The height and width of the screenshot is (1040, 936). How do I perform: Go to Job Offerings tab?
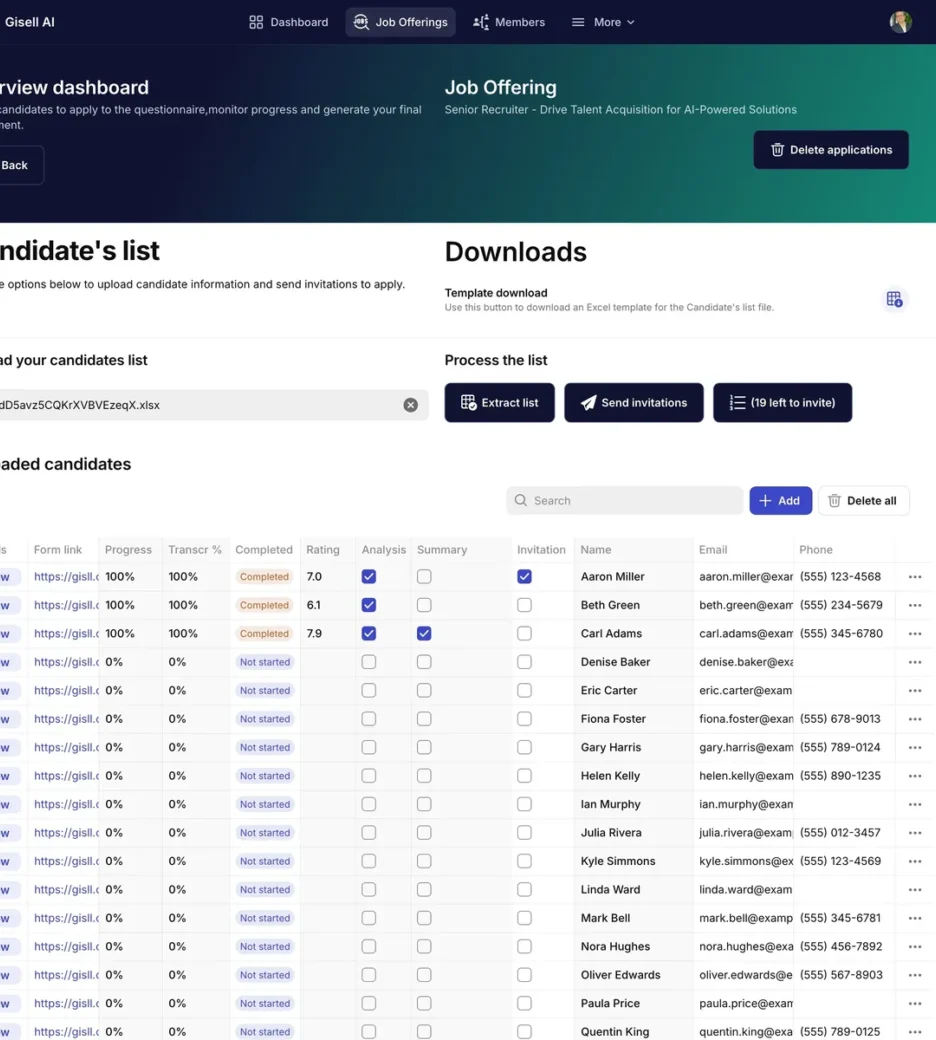click(400, 22)
